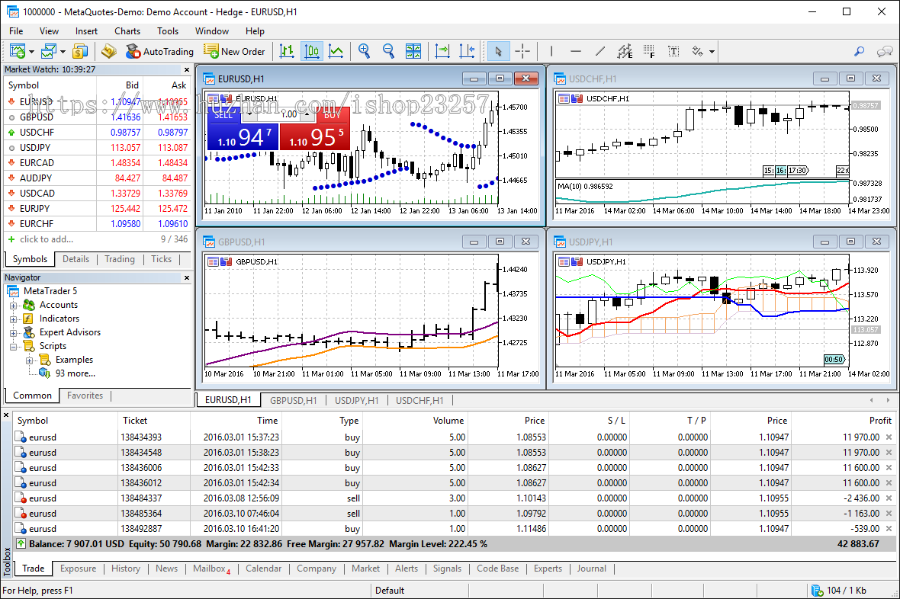The width and height of the screenshot is (900, 599).
Task: Open the Mailbox tab in Toolbox
Action: 211,569
